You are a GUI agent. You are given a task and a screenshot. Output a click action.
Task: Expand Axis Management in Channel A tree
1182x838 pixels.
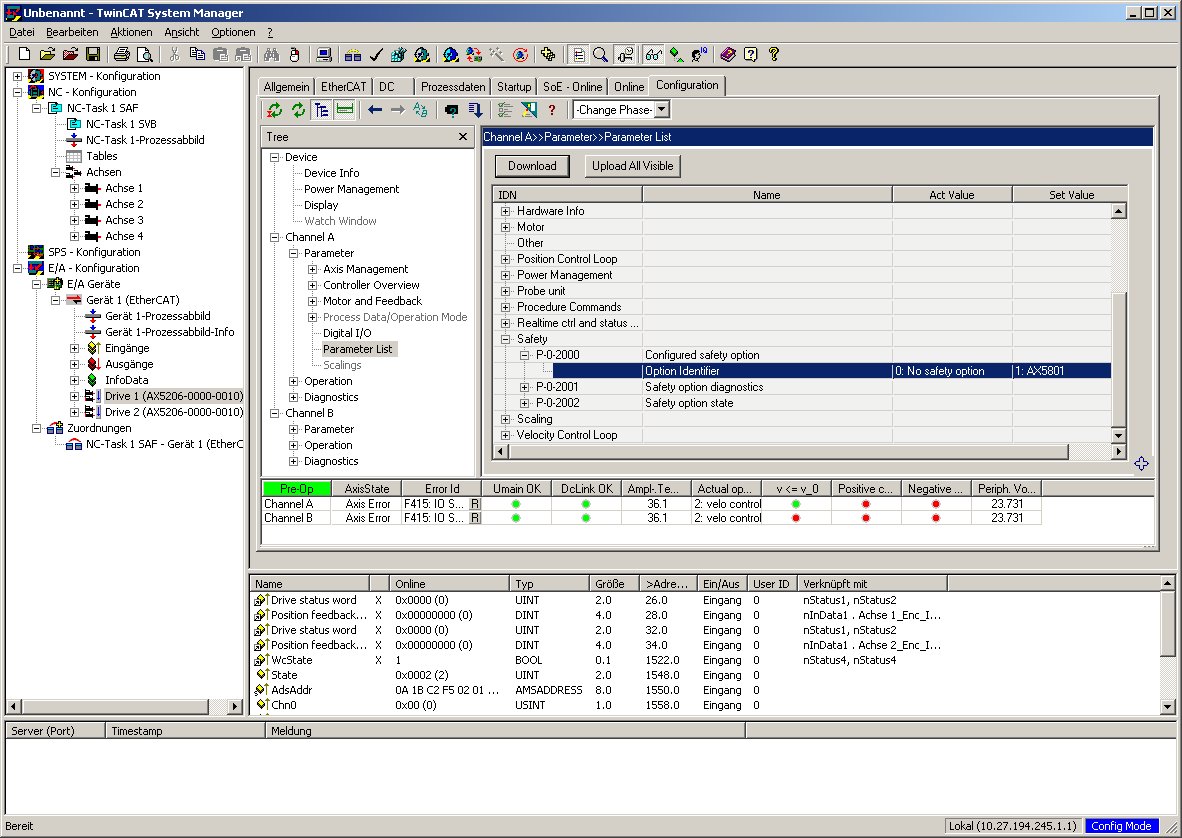pyautogui.click(x=312, y=269)
